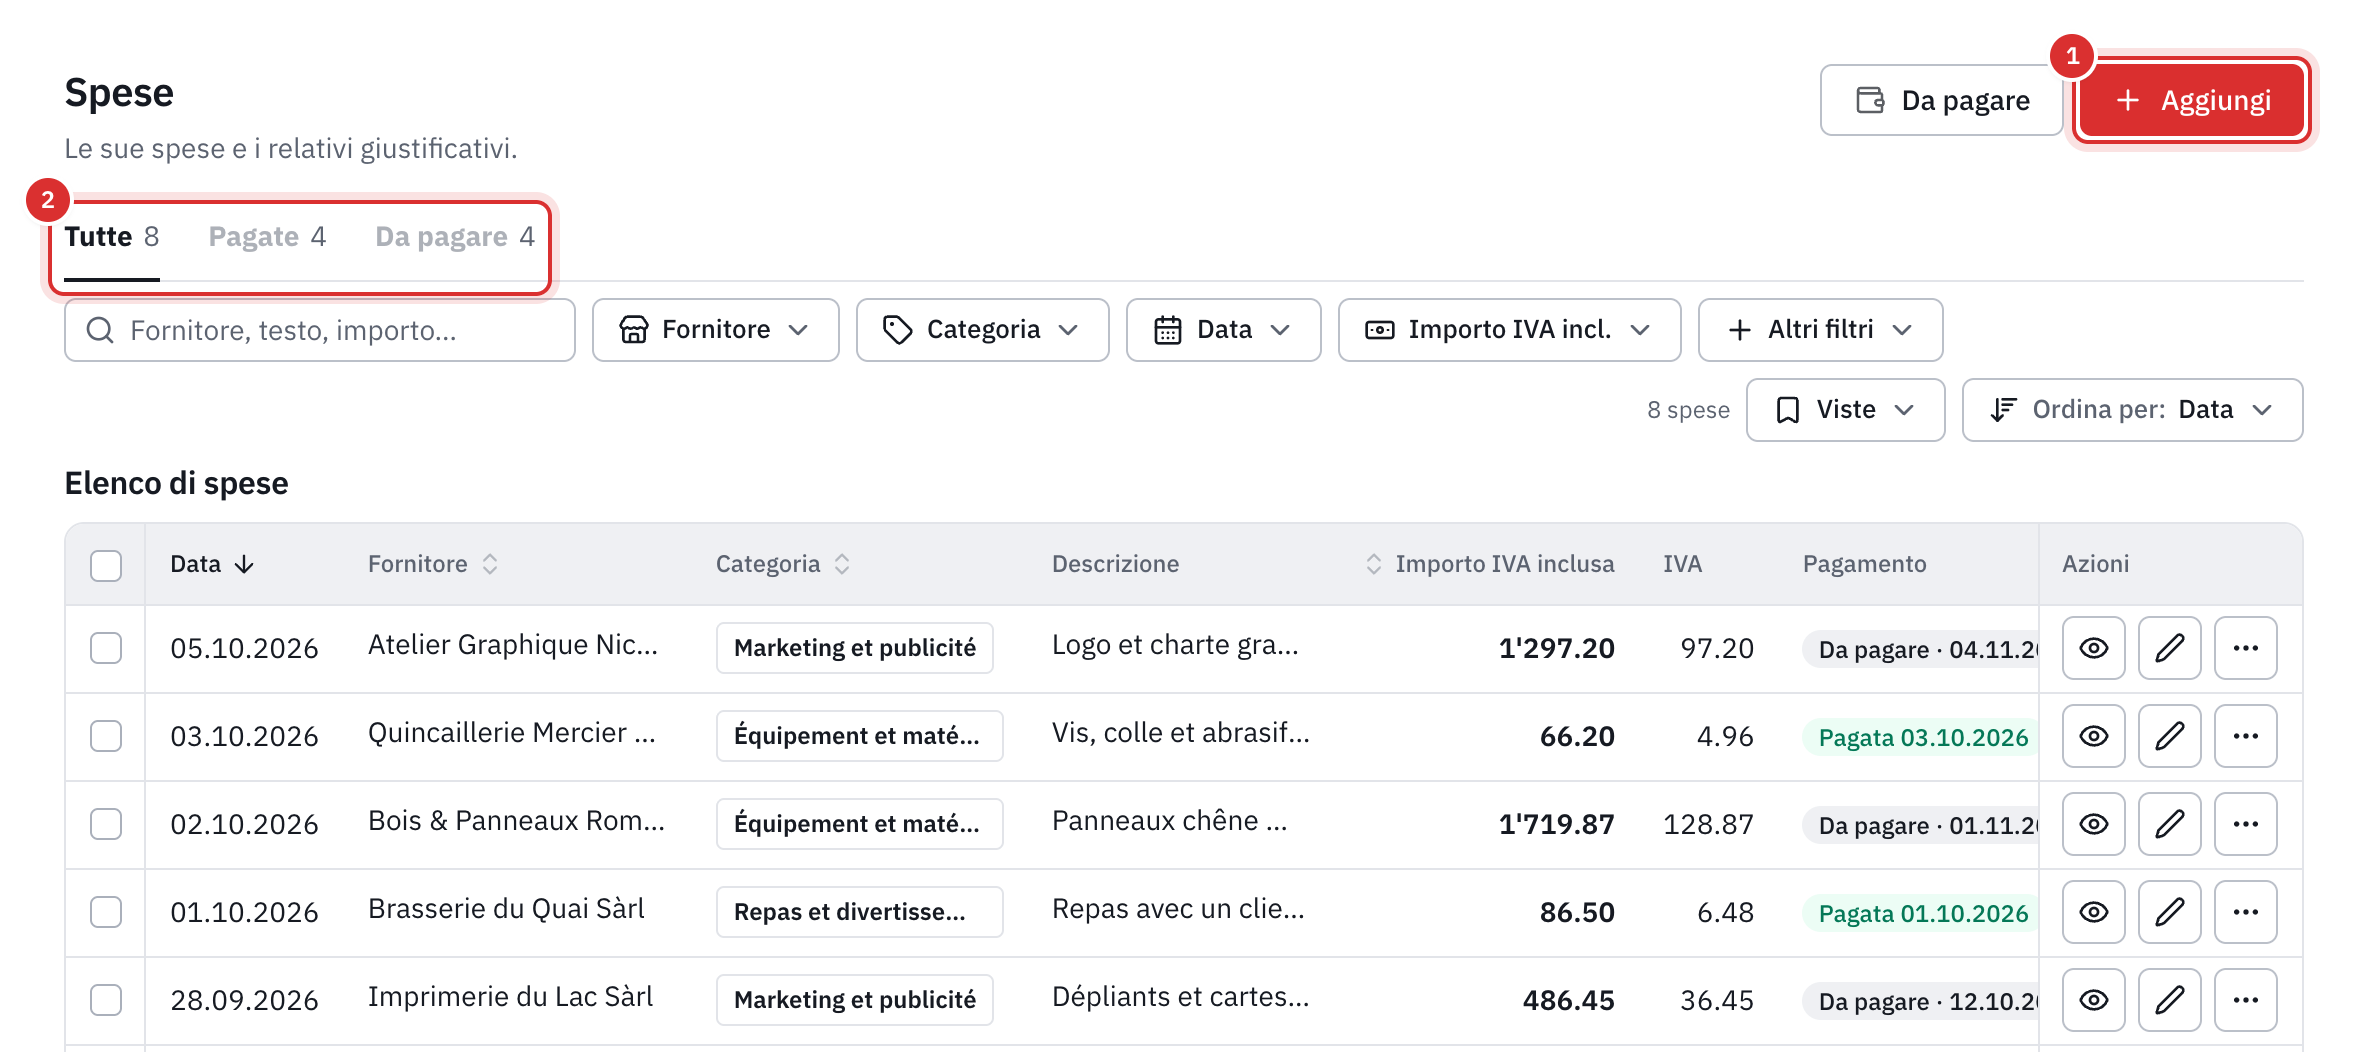
Task: Expand the Categoria filter dropdown
Action: [x=982, y=330]
